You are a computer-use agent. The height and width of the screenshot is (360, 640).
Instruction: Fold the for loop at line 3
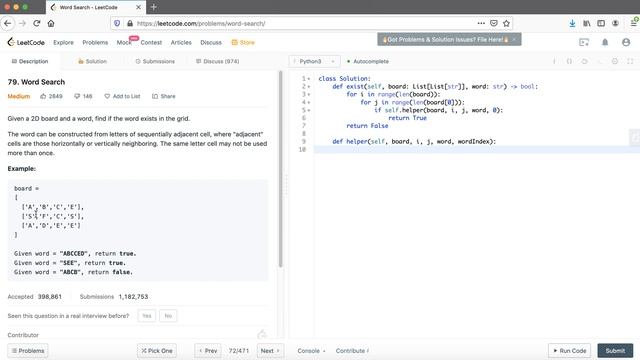(309, 94)
